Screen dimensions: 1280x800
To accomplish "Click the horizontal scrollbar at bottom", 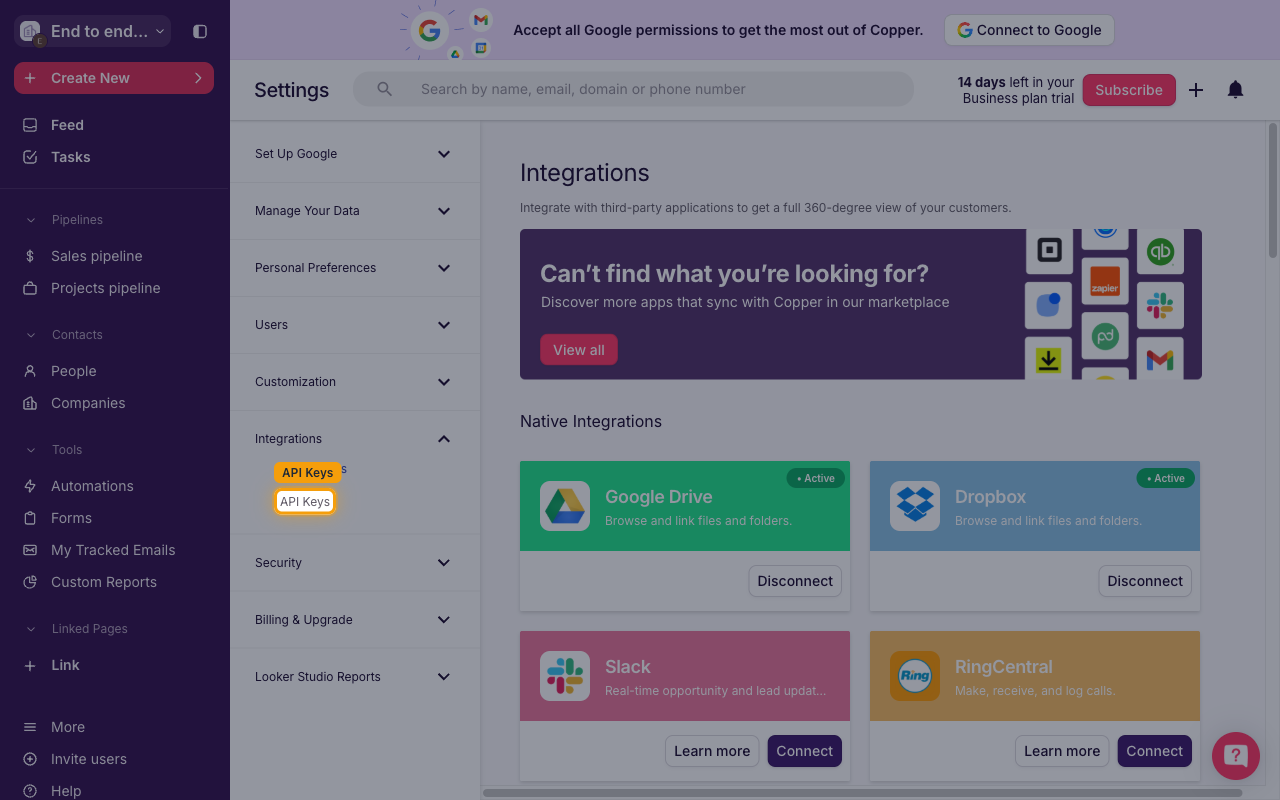I will pos(862,793).
